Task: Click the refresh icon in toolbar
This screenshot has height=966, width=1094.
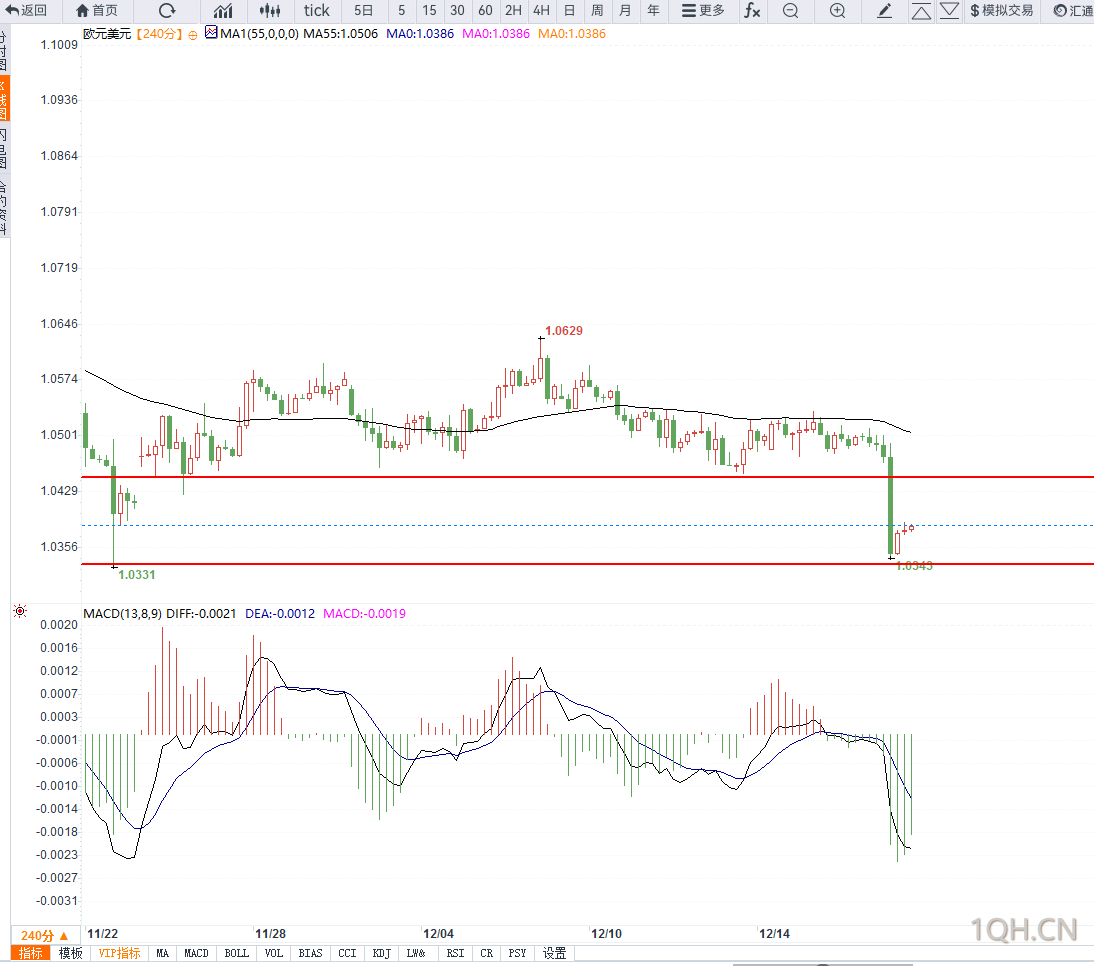Action: pyautogui.click(x=167, y=10)
